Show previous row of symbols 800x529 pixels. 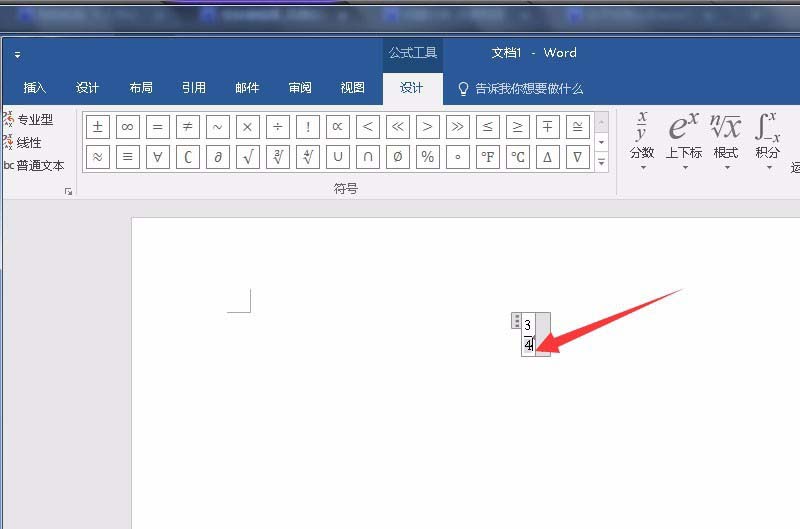pyautogui.click(x=602, y=122)
